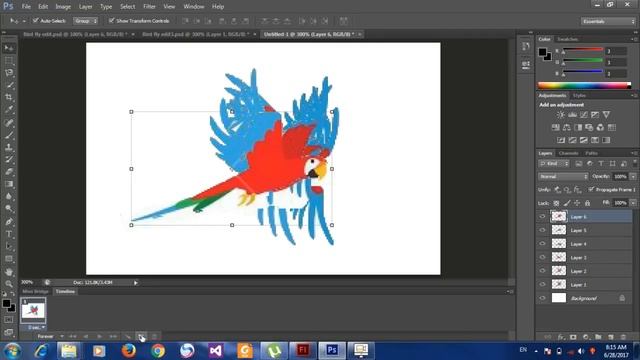Screen dimensions: 640x360
Task: Open the Image menu
Action: click(x=63, y=7)
